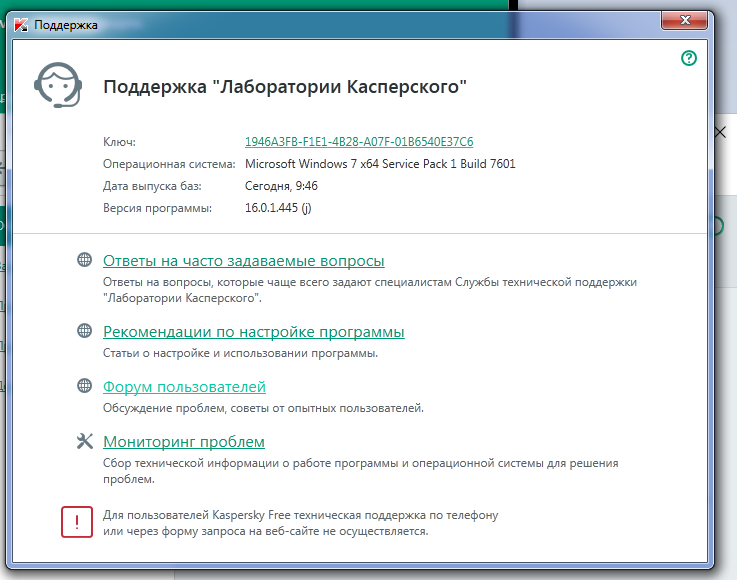Click the label Версия программы:

[x=157, y=208]
